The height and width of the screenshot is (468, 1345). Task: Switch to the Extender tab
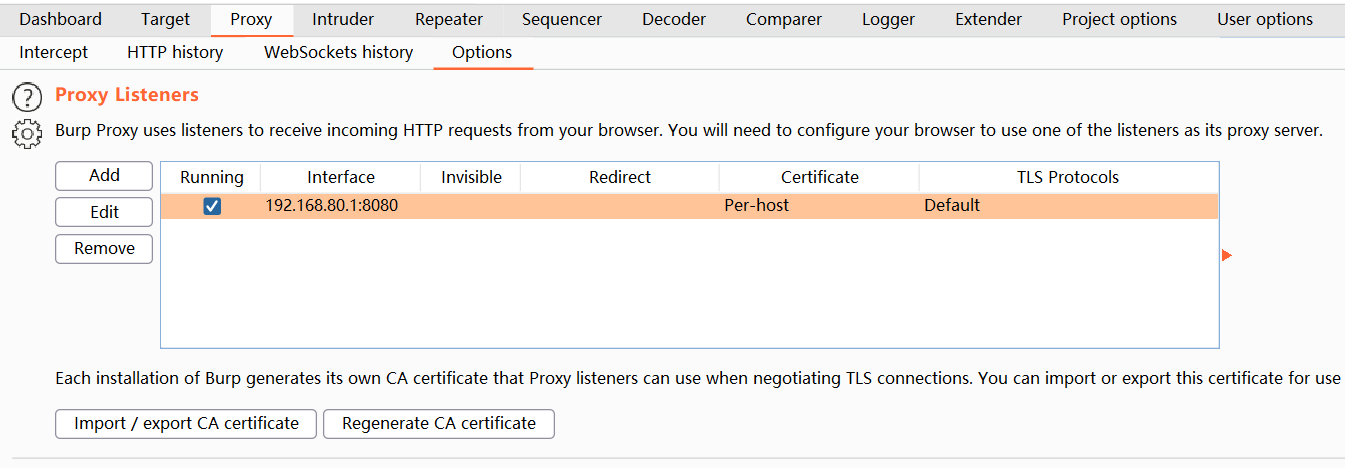pyautogui.click(x=988, y=19)
